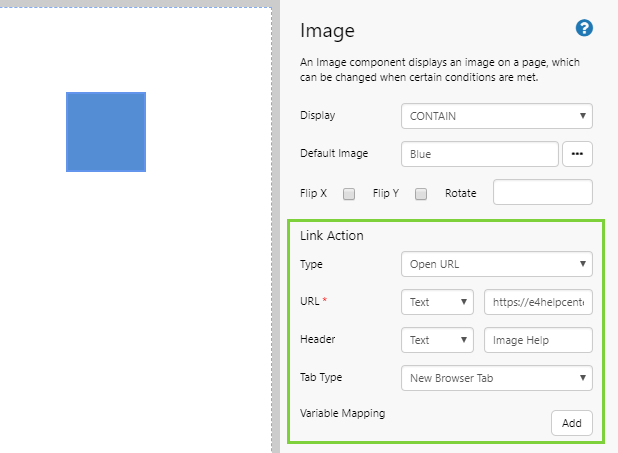Expand the Tab Type dropdown
The image size is (618, 453).
click(496, 378)
